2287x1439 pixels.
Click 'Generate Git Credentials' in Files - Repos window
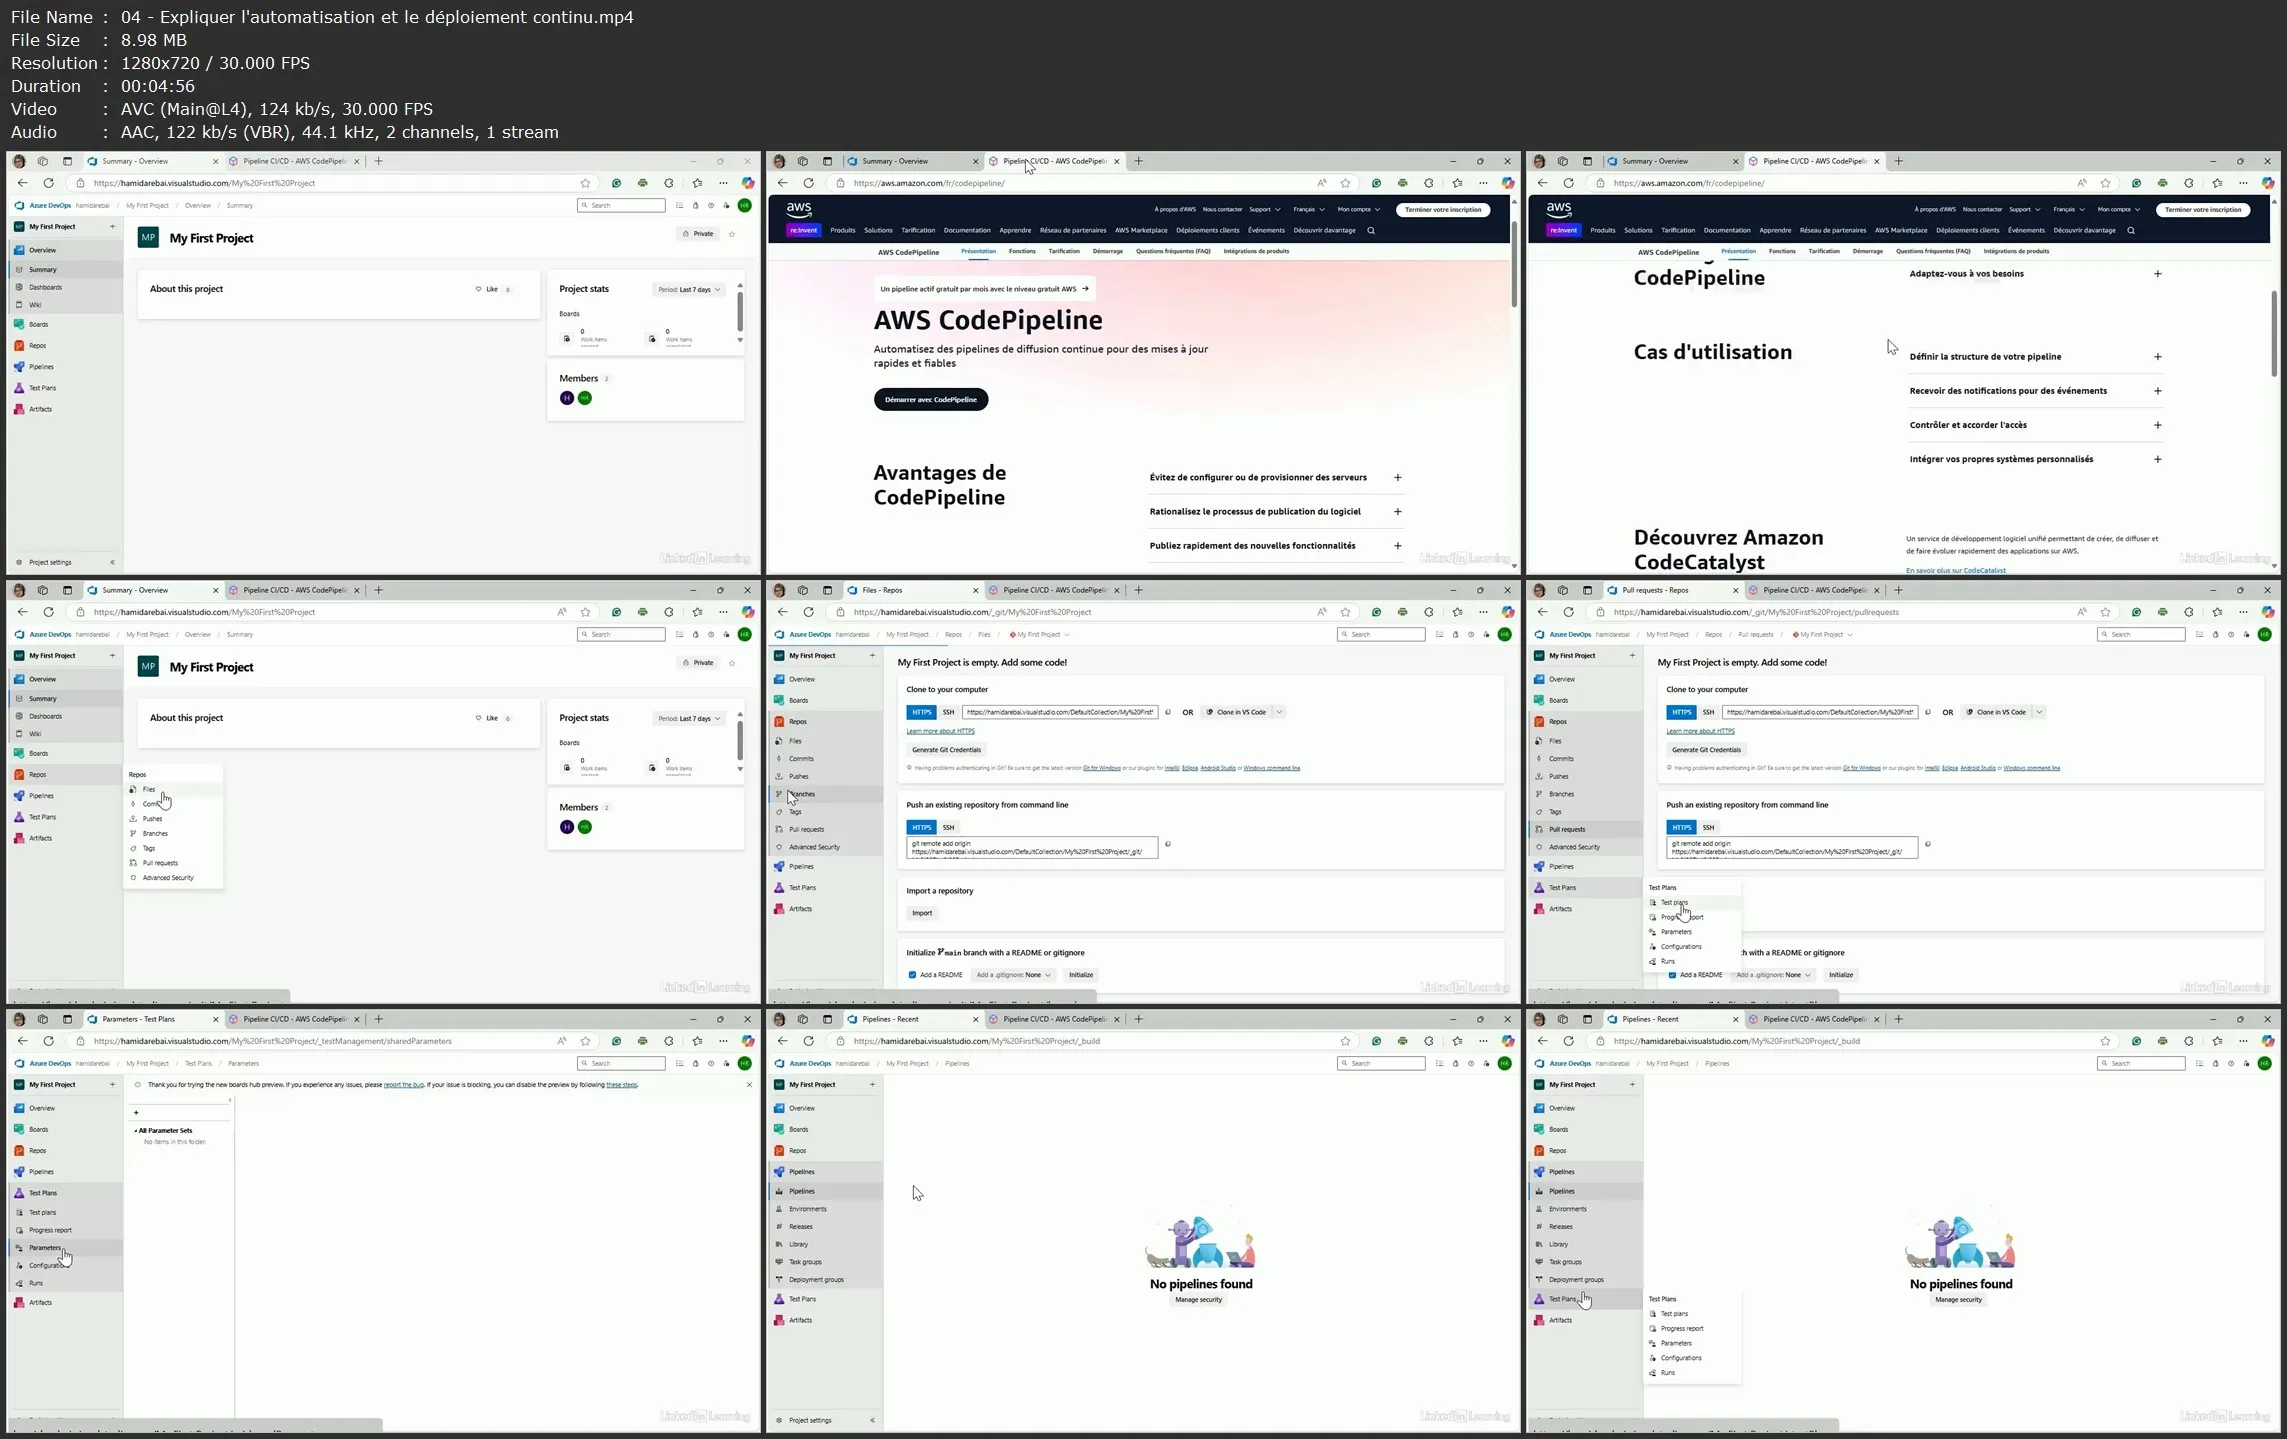(946, 749)
